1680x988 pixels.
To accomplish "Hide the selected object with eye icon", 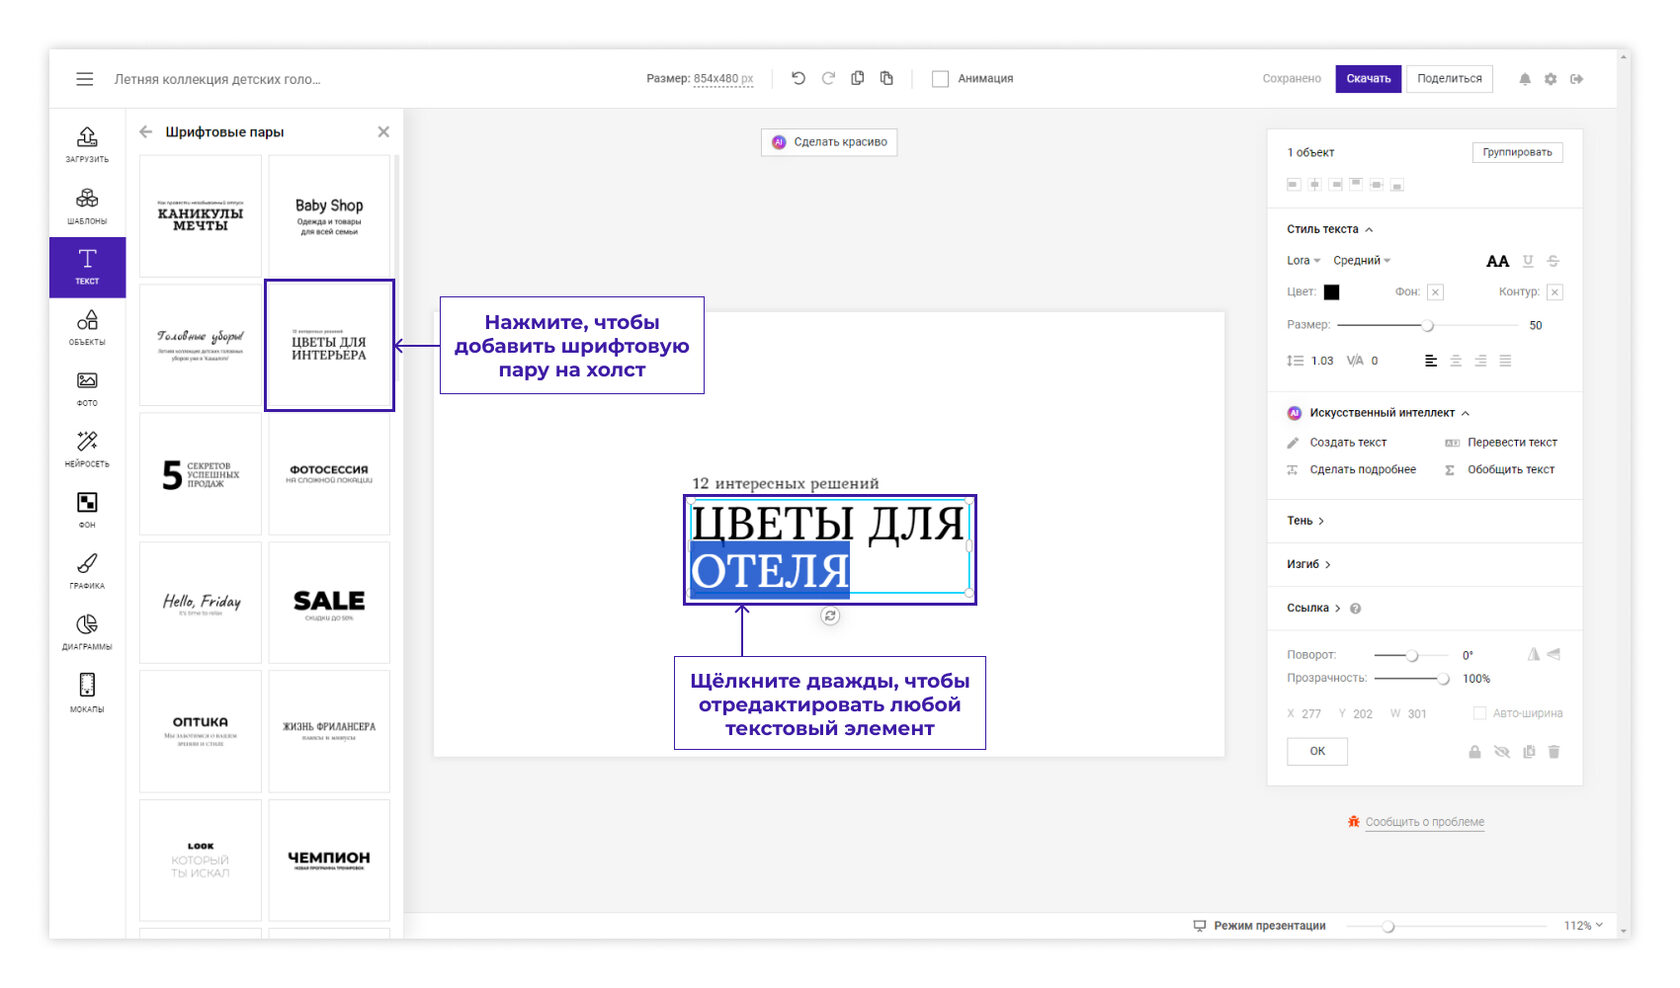I will point(1502,752).
